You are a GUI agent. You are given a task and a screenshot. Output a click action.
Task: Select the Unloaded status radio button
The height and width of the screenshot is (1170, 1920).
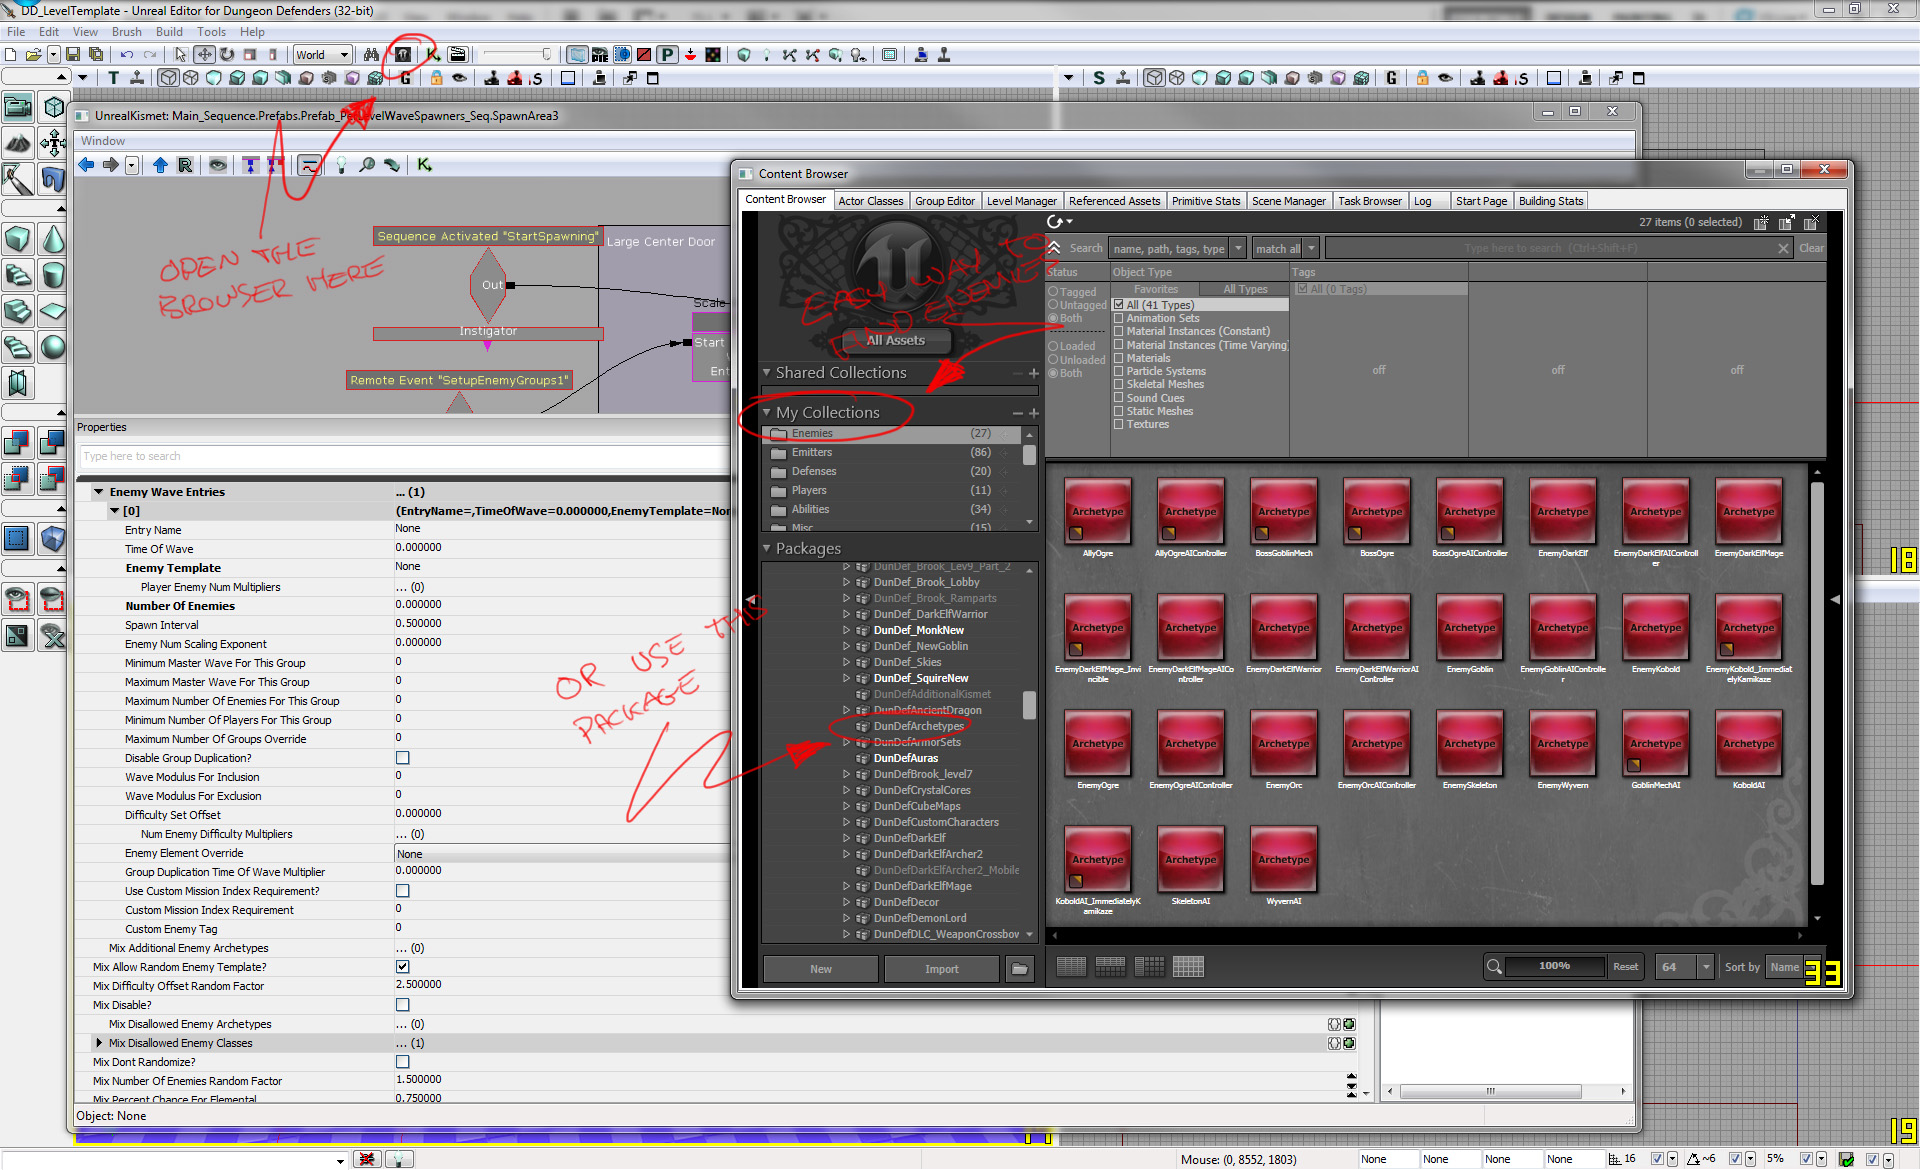pyautogui.click(x=1053, y=360)
